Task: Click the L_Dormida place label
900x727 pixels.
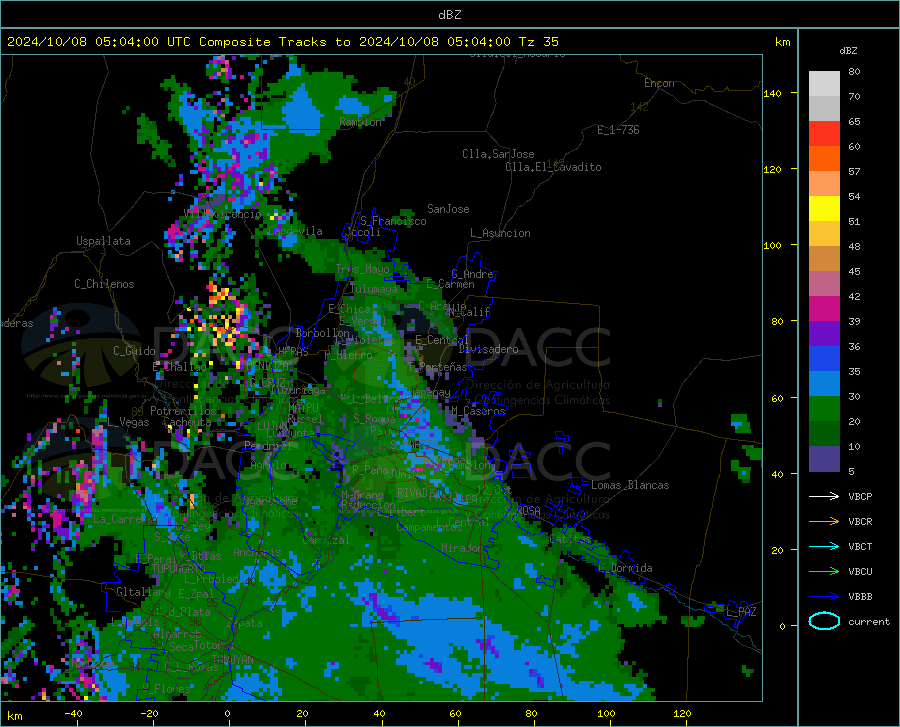Action: click(x=625, y=568)
